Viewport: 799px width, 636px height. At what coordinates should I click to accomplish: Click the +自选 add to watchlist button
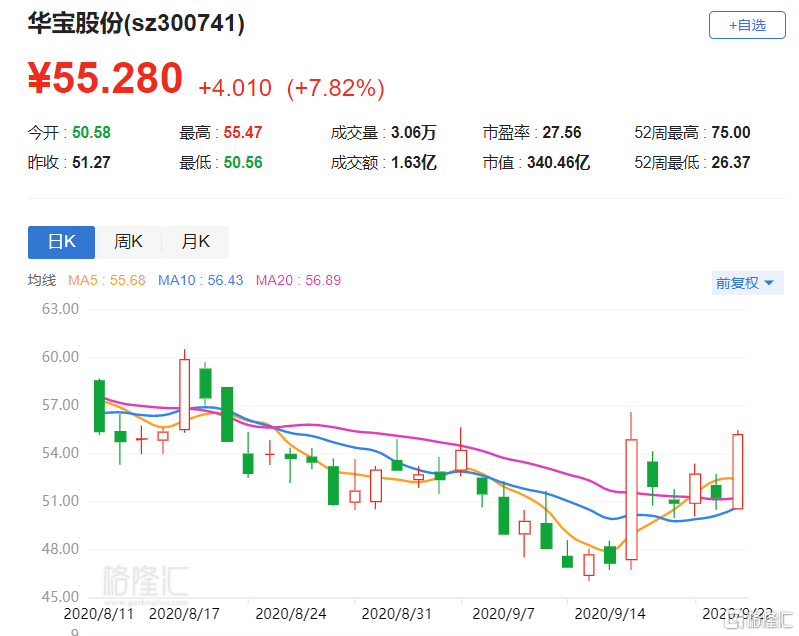(747, 25)
